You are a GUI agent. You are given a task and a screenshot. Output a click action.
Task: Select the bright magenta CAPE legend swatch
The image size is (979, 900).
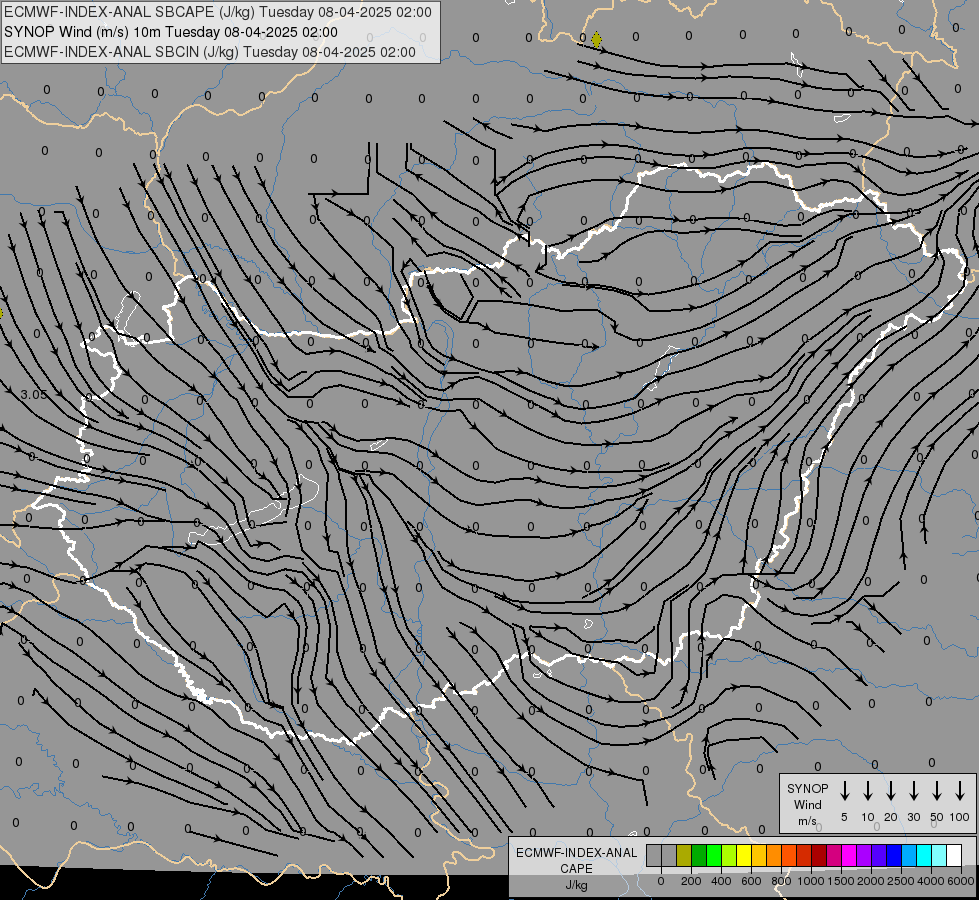849,855
